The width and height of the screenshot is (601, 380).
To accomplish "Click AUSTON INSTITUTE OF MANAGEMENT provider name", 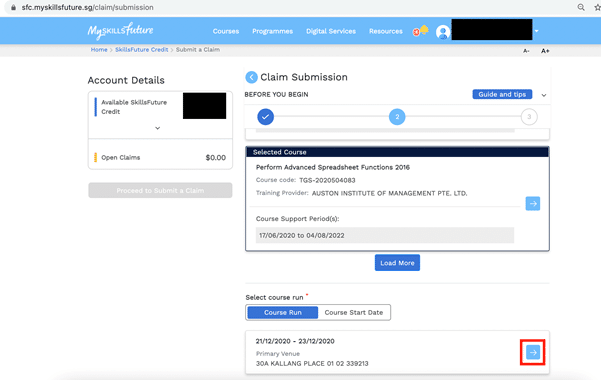I will [x=389, y=193].
